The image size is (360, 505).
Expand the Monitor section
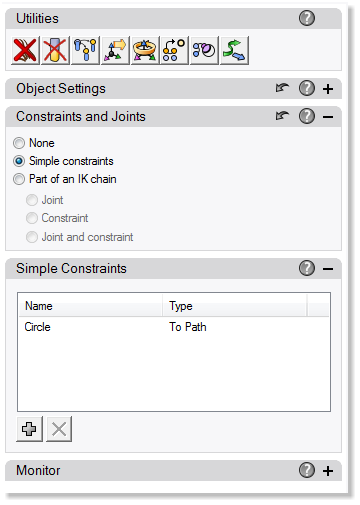point(328,471)
